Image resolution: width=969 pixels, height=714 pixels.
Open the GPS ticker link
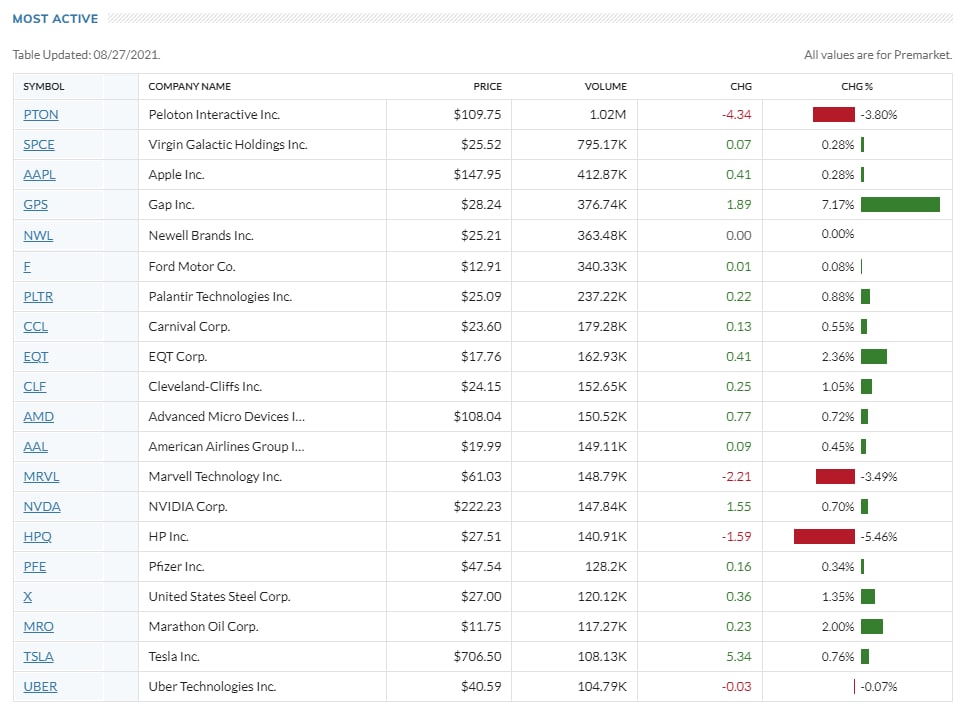coord(36,205)
